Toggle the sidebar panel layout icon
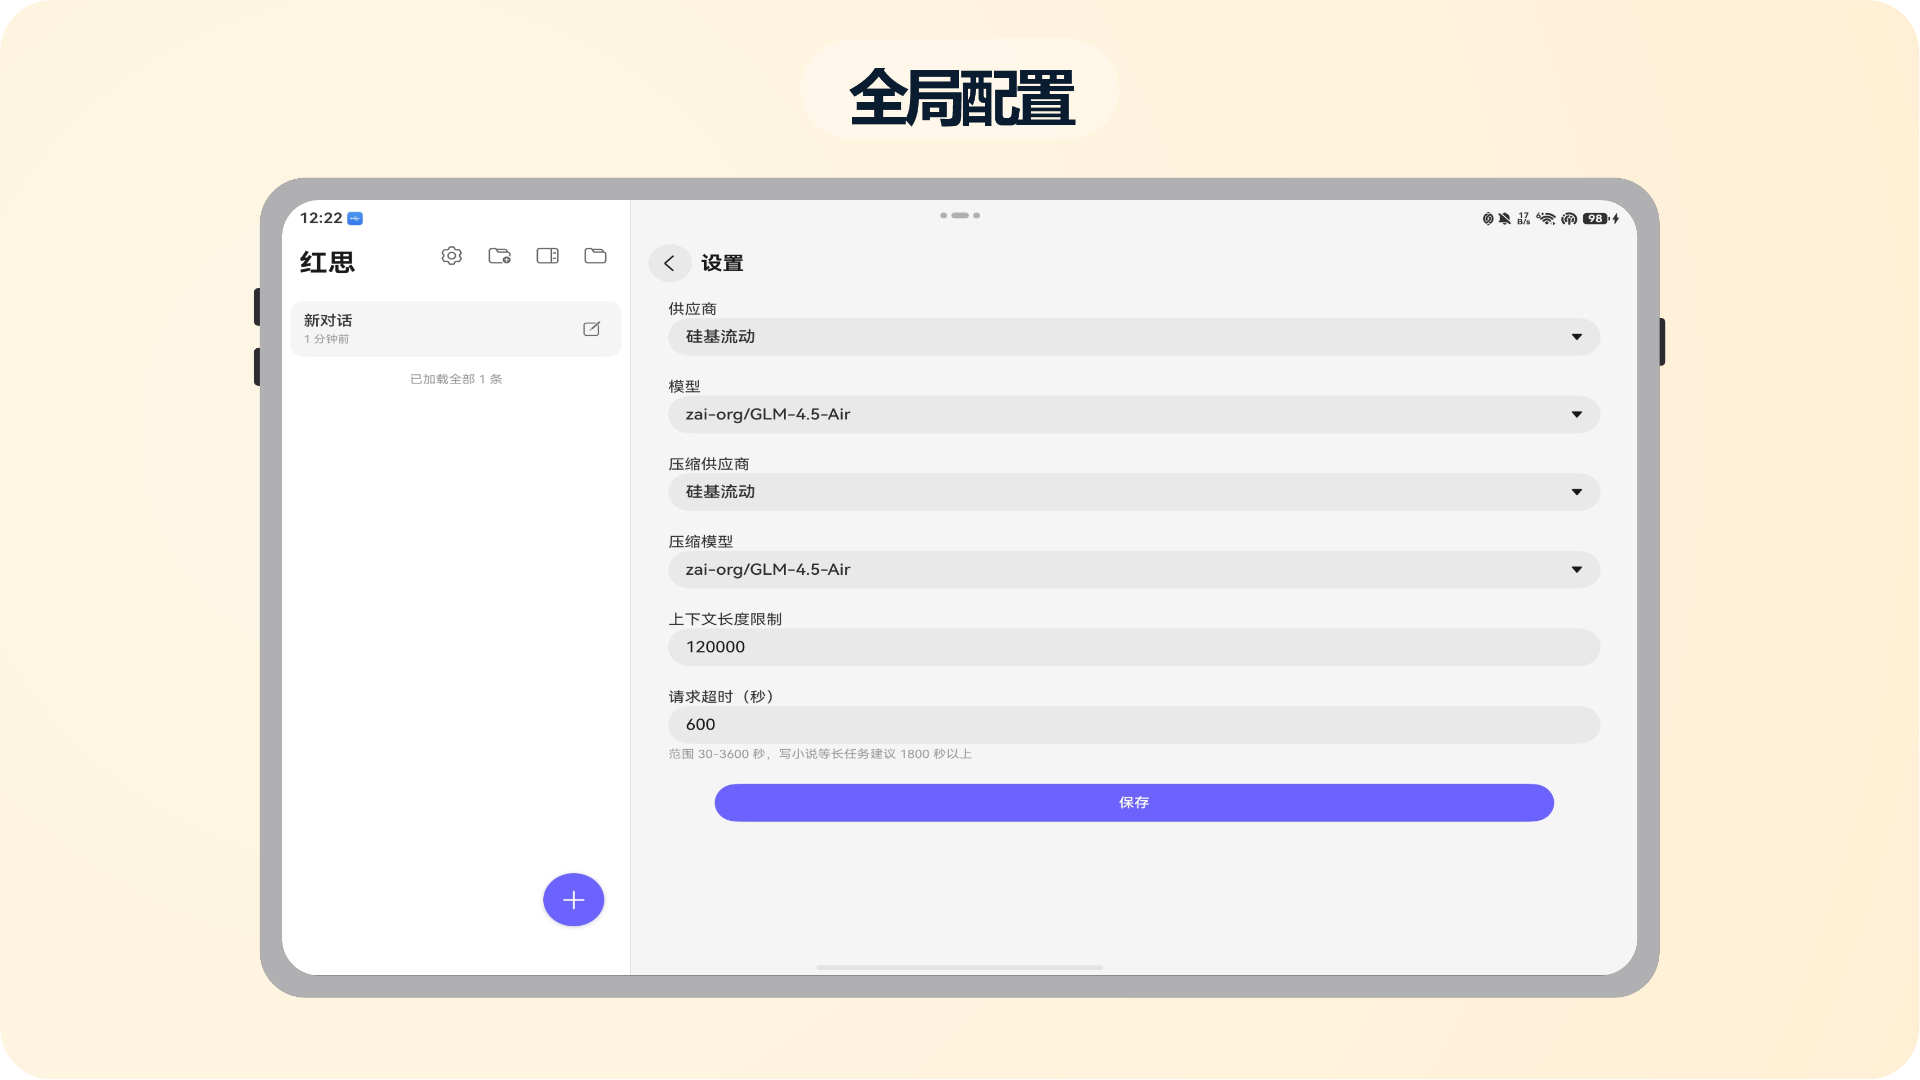 [548, 256]
